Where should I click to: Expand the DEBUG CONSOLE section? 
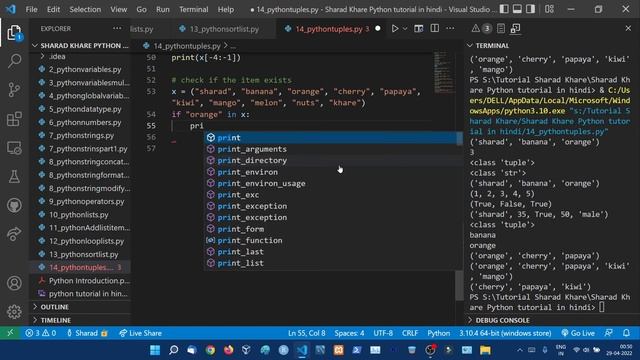click(x=502, y=320)
